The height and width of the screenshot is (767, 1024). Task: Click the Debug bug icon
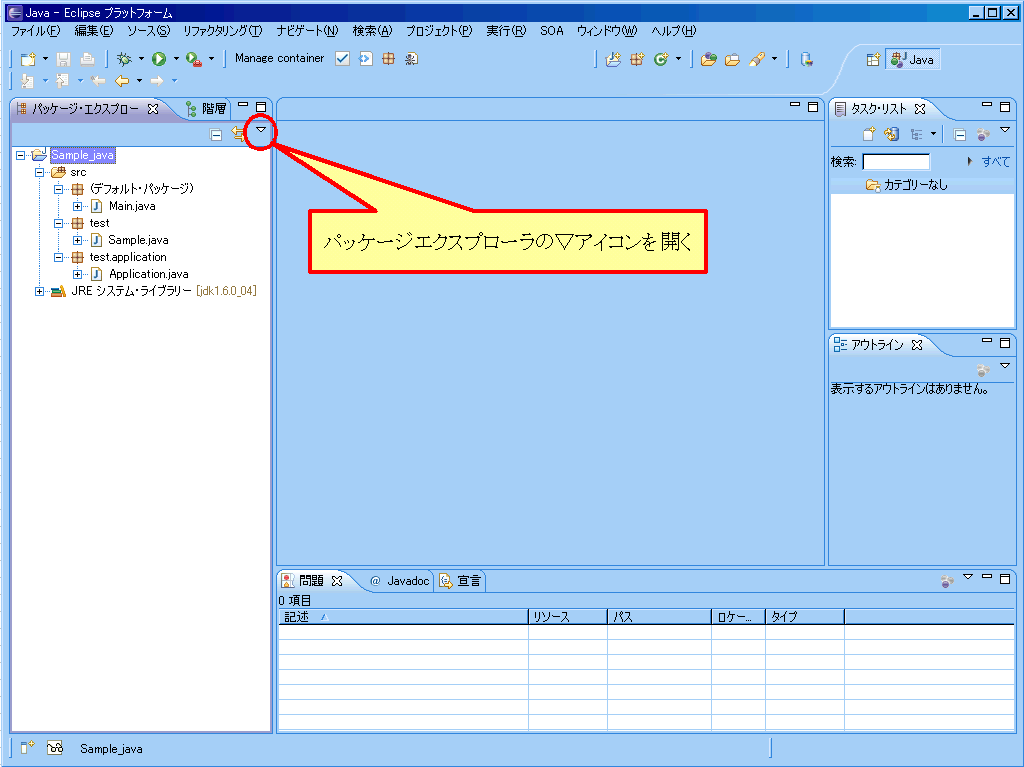pos(124,59)
